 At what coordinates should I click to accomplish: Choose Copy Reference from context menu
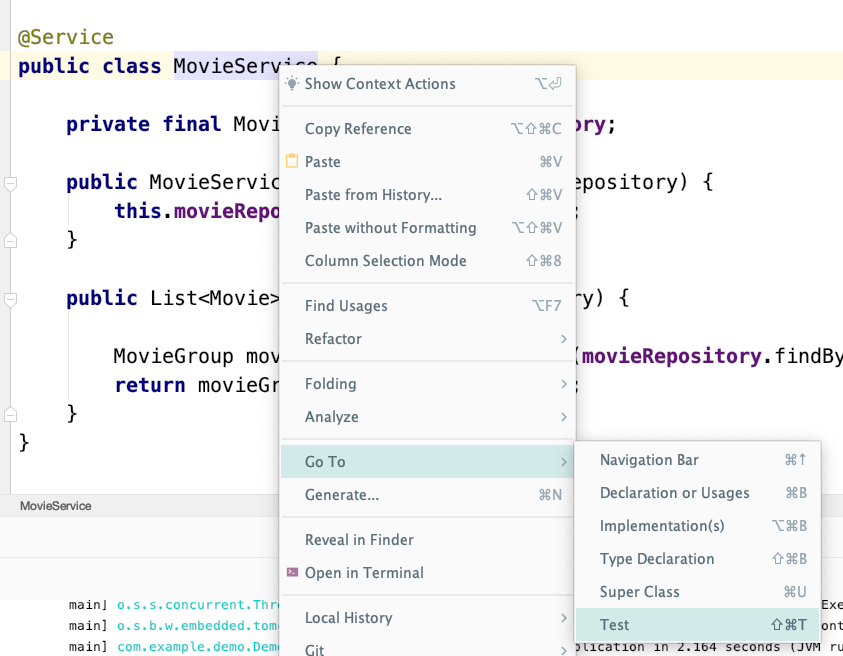coord(428,129)
